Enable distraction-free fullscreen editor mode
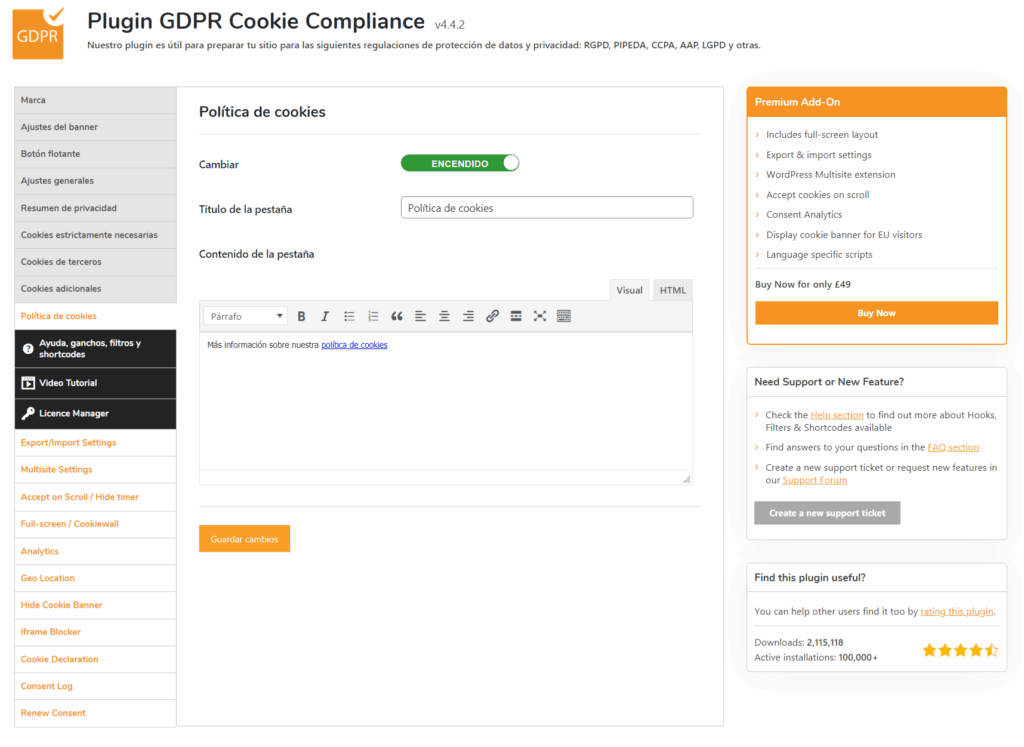Viewport: 1024px width, 747px height. coord(540,316)
